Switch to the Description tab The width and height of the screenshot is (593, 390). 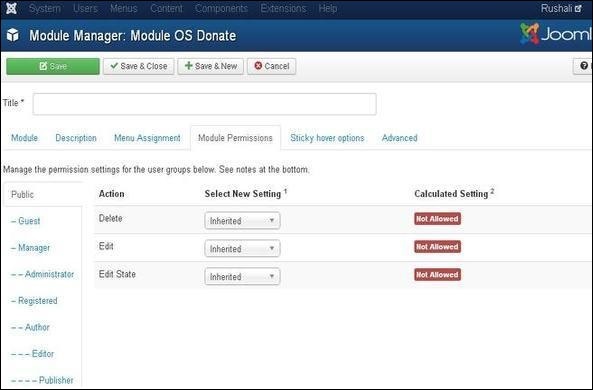click(76, 138)
